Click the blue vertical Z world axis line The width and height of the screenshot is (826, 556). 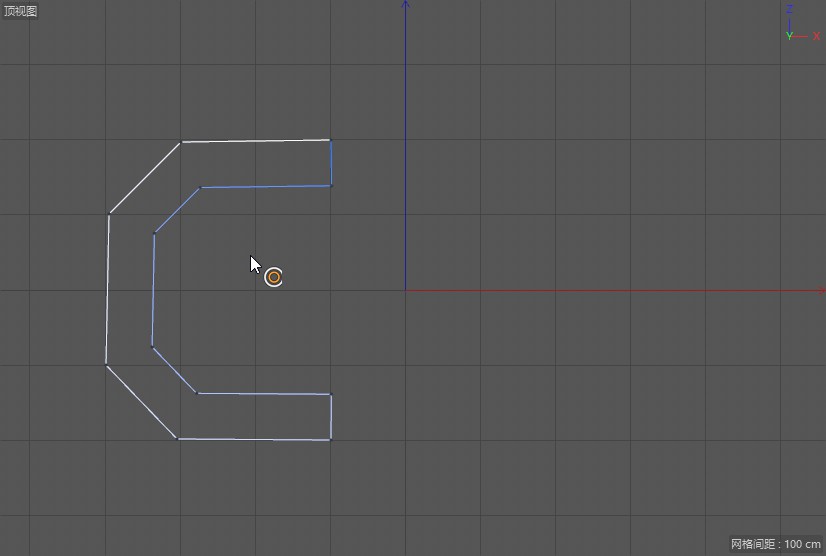[405, 145]
